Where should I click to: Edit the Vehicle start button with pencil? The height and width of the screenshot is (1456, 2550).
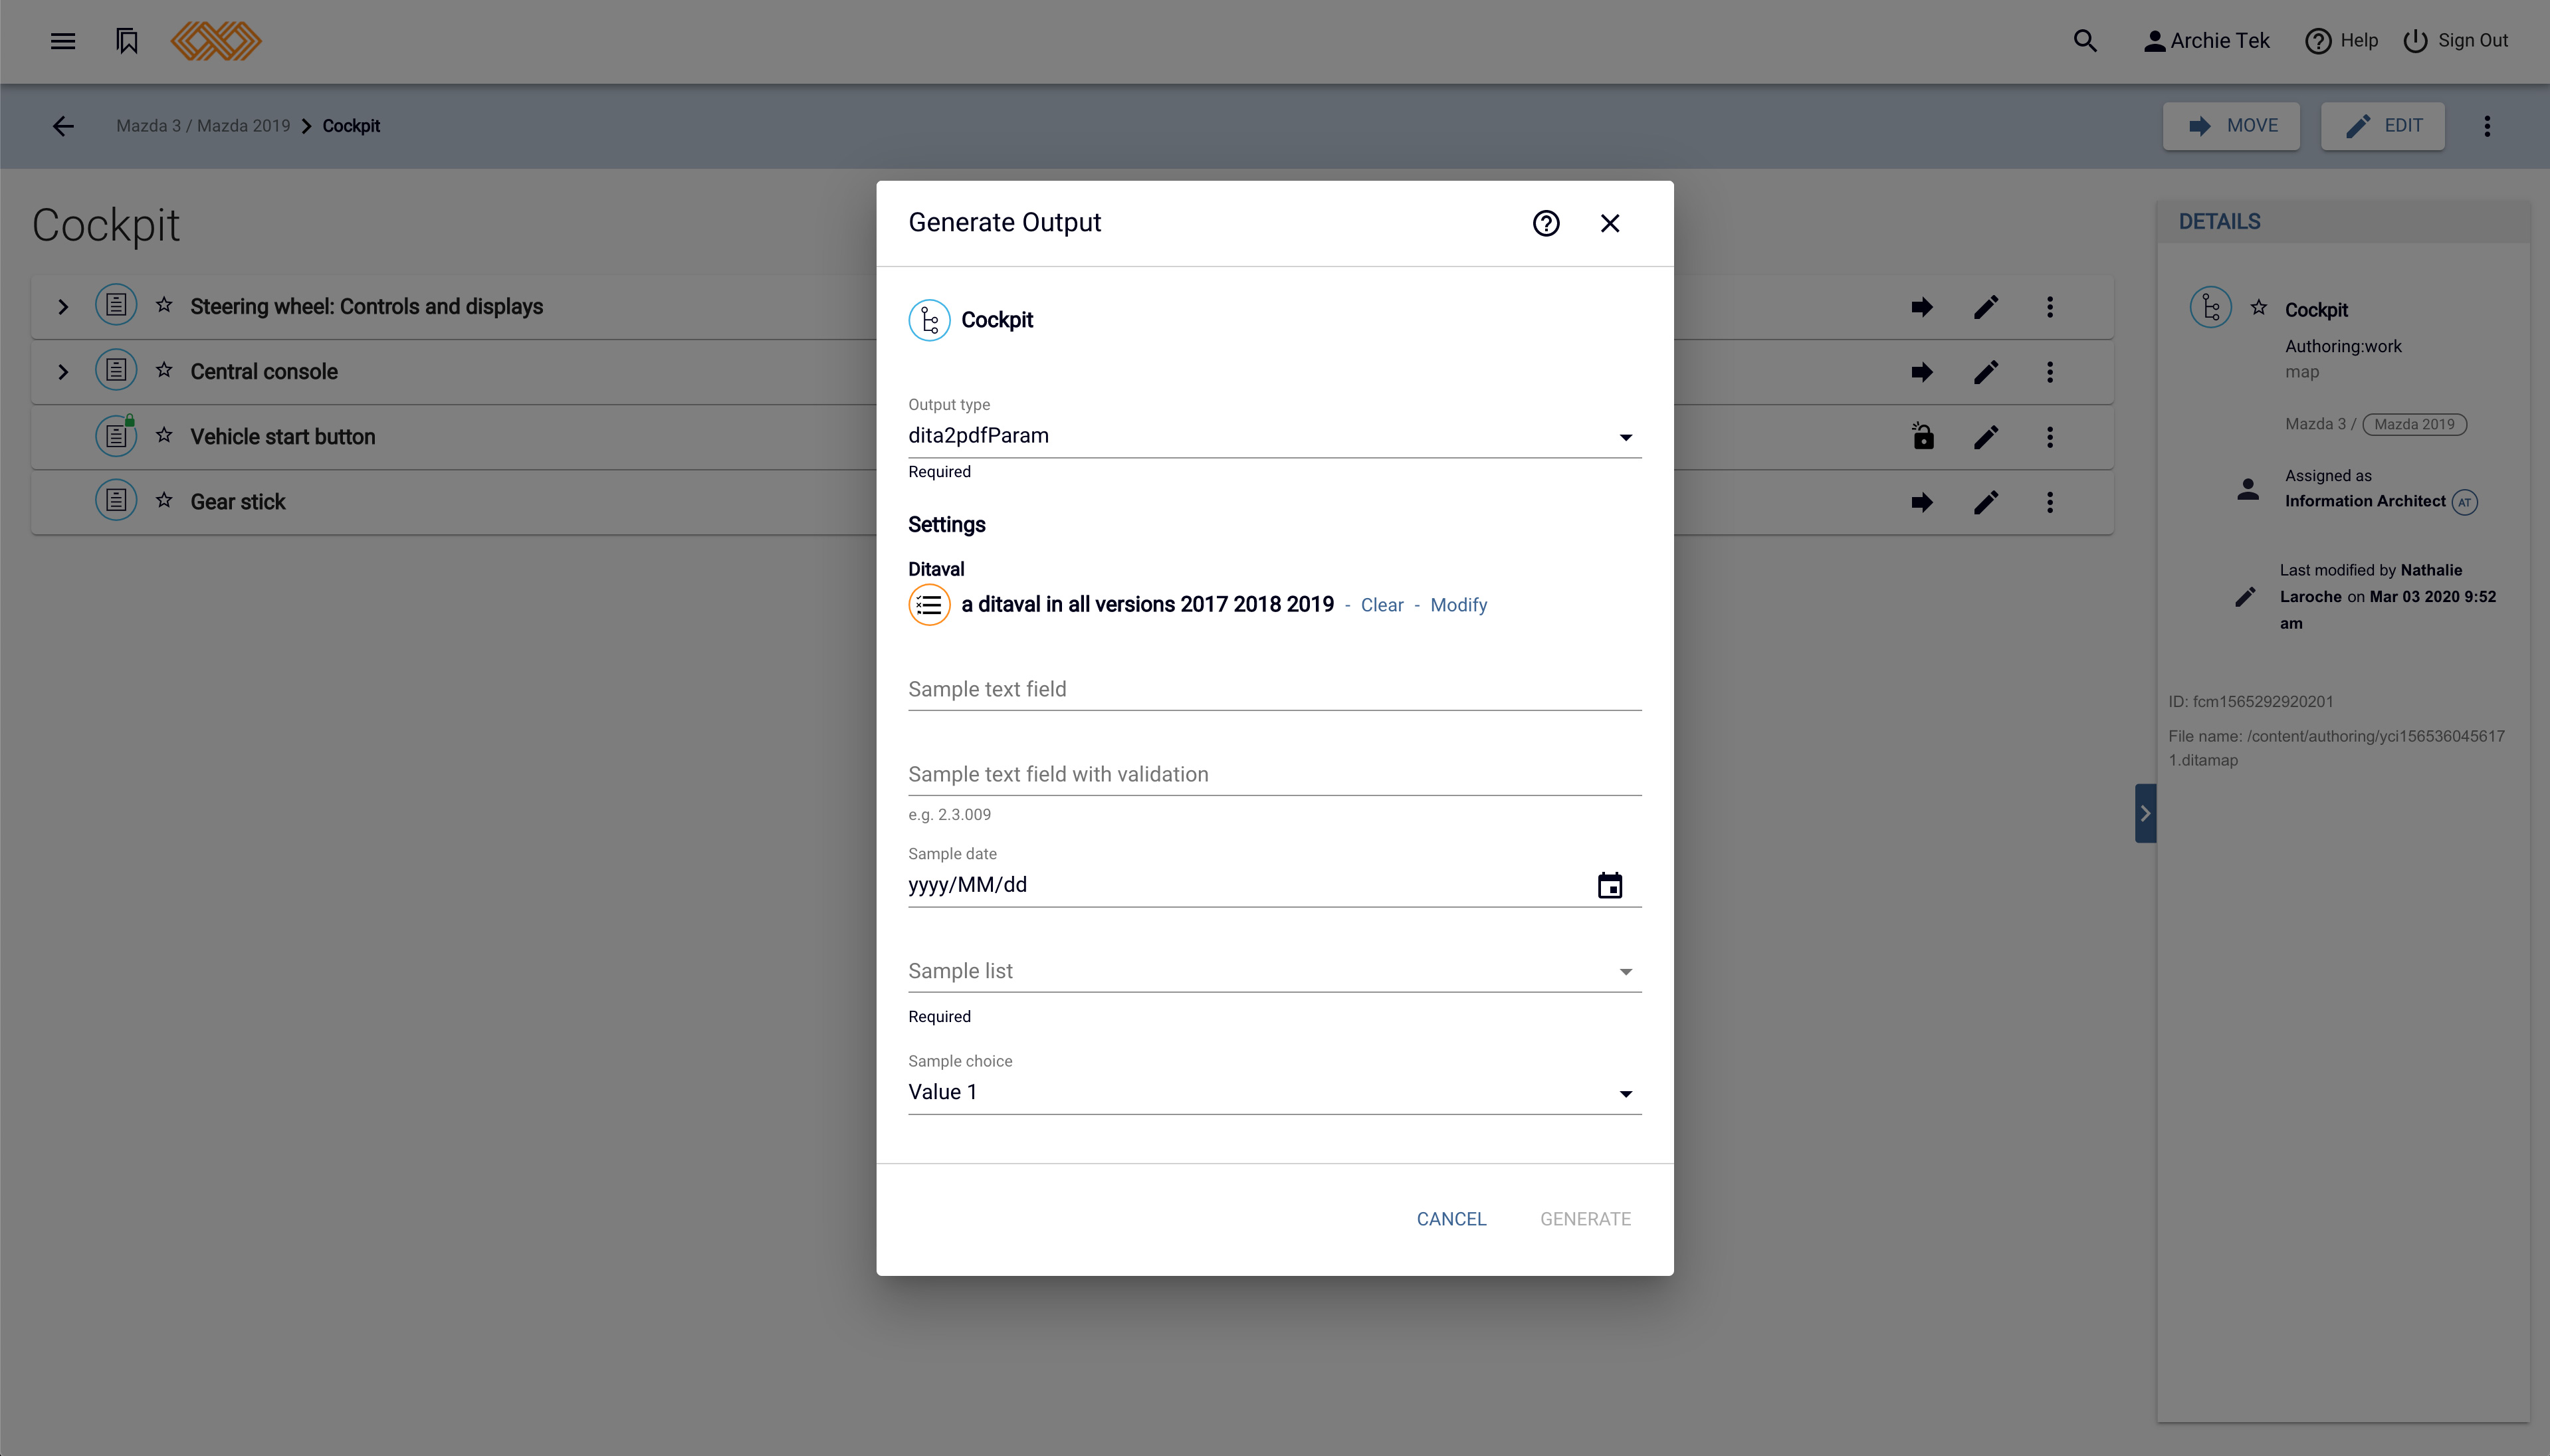coord(1986,437)
